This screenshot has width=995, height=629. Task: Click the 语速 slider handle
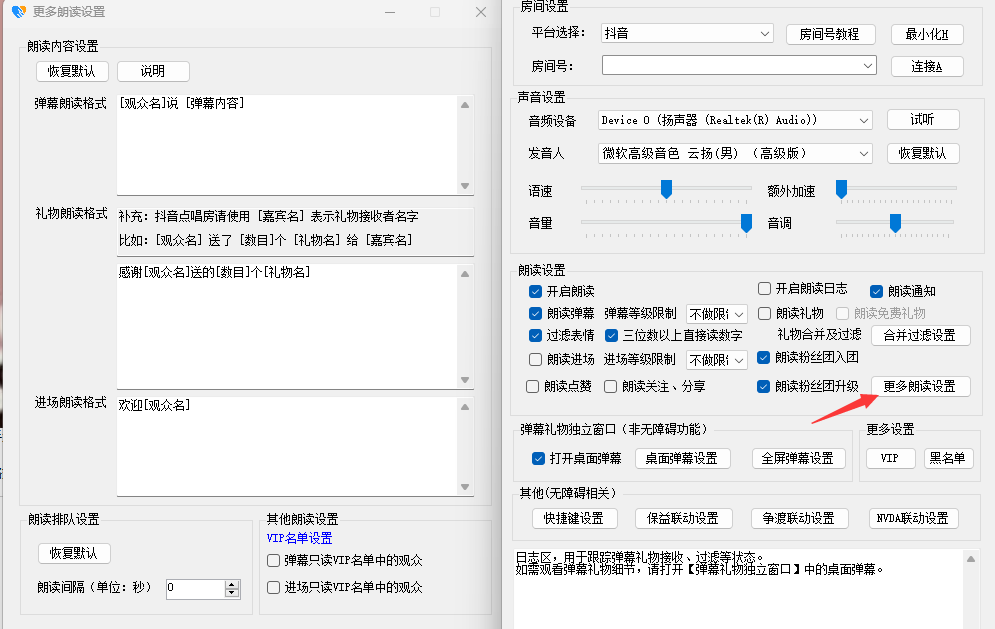[666, 189]
